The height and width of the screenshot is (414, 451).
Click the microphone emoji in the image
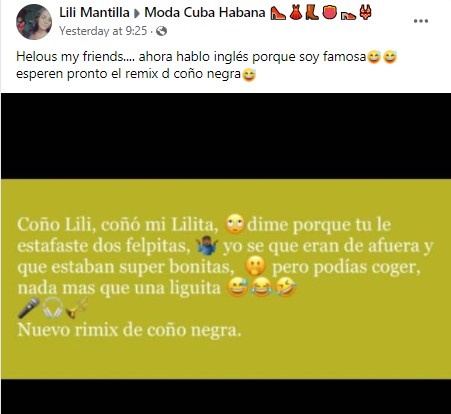tap(29, 308)
